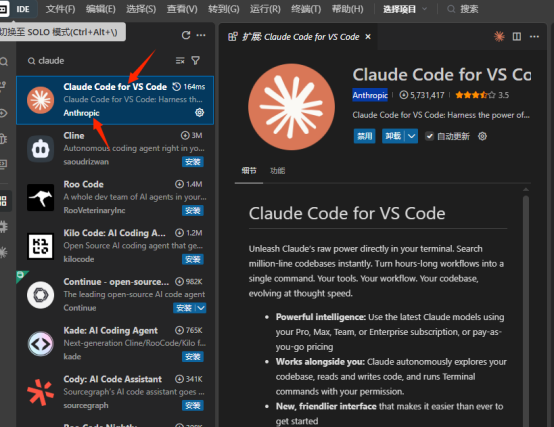The image size is (554, 427).
Task: Open the View (查看) menu
Action: pyautogui.click(x=182, y=9)
